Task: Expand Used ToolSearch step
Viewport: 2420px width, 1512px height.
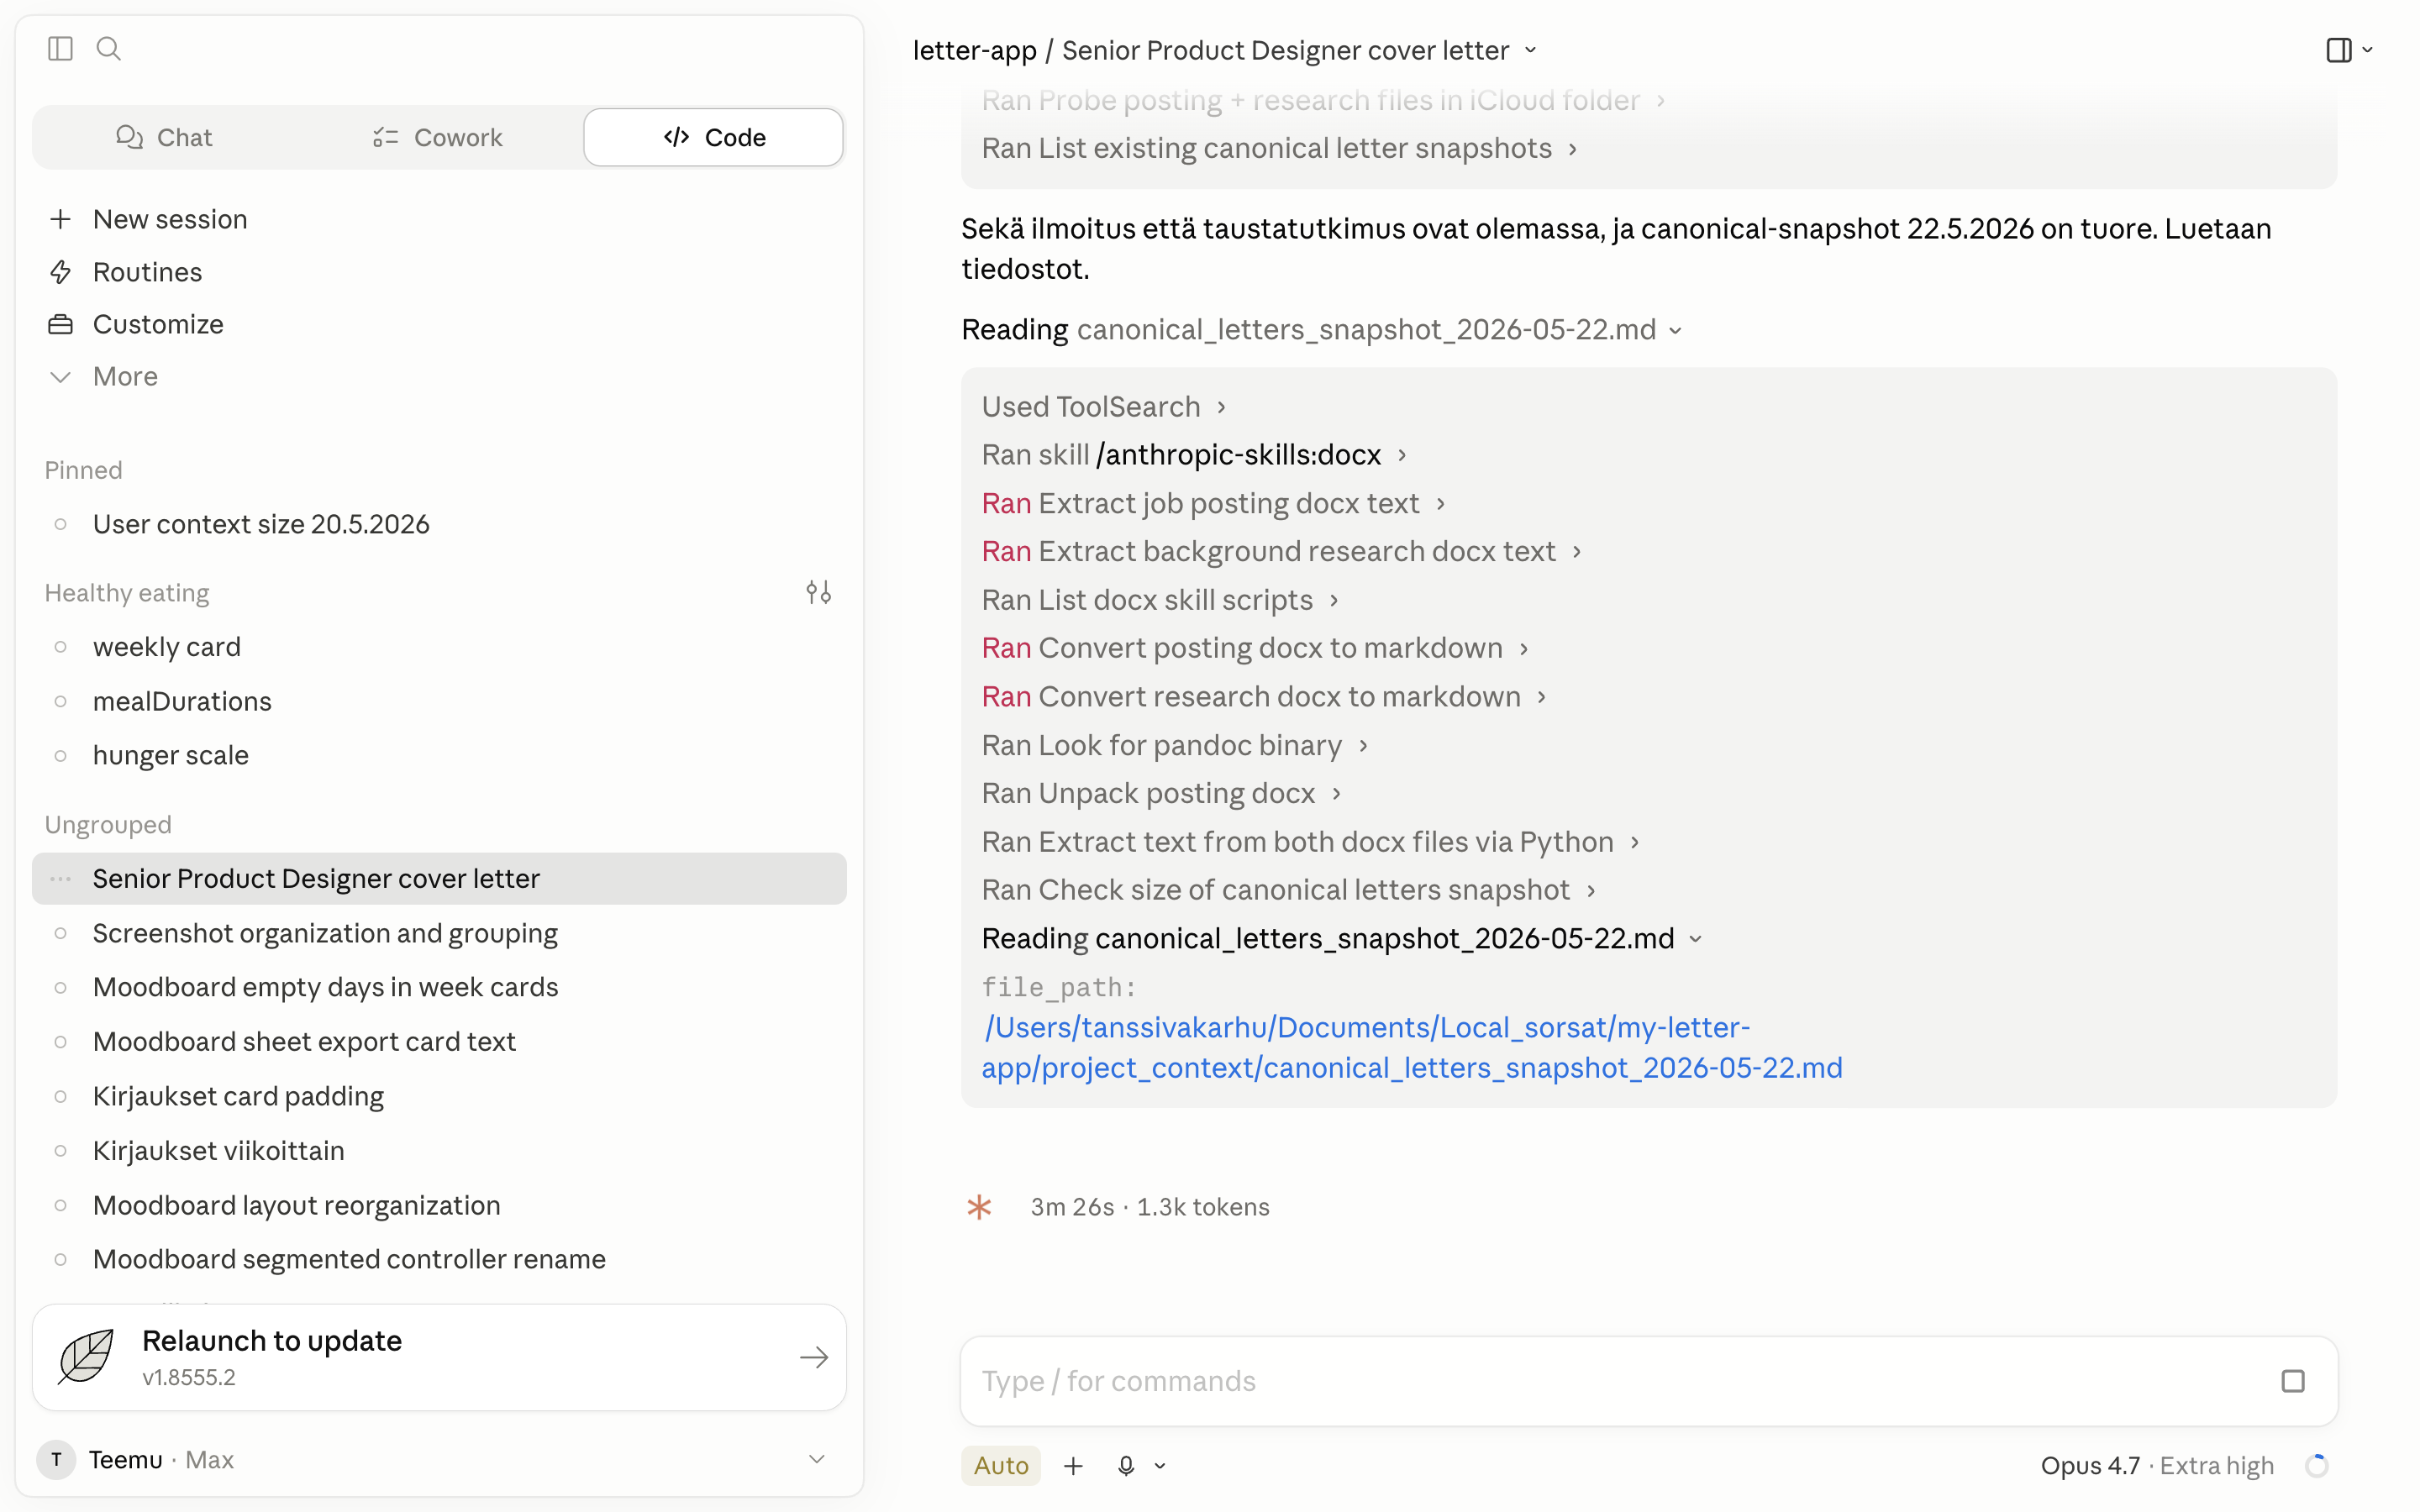Action: pos(1103,407)
